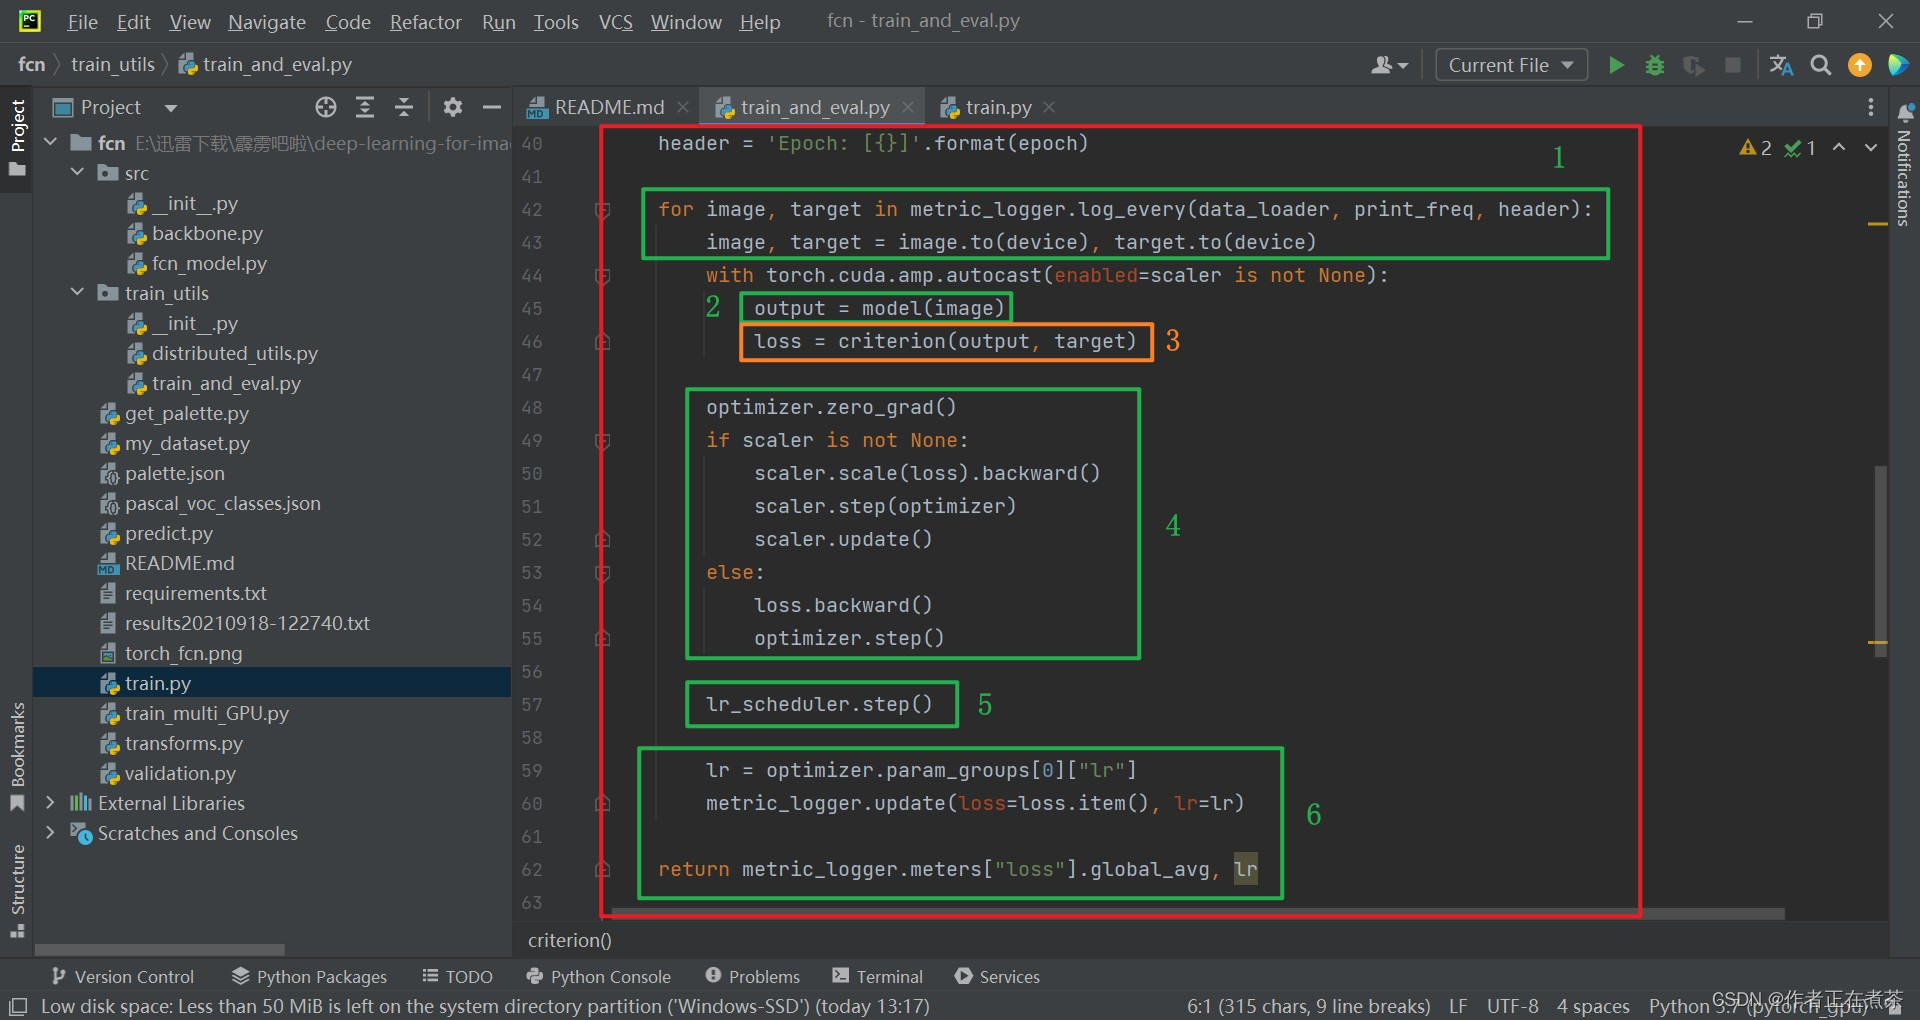Open Project panel settings gear
Viewport: 1920px width, 1020px height.
452,107
